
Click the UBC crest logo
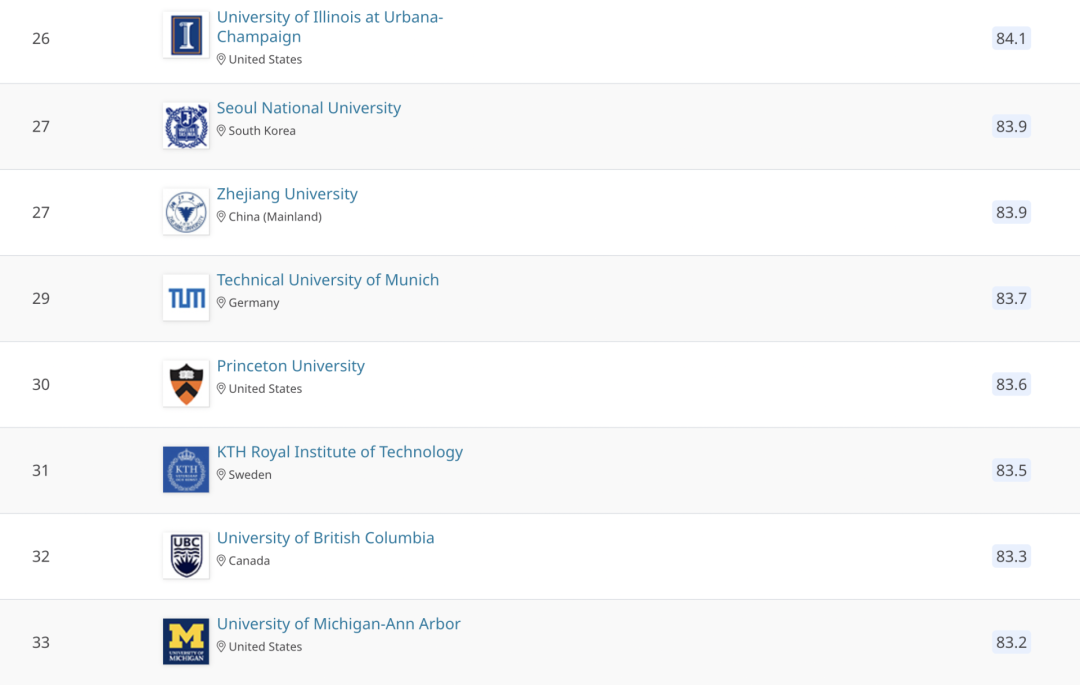(186, 556)
